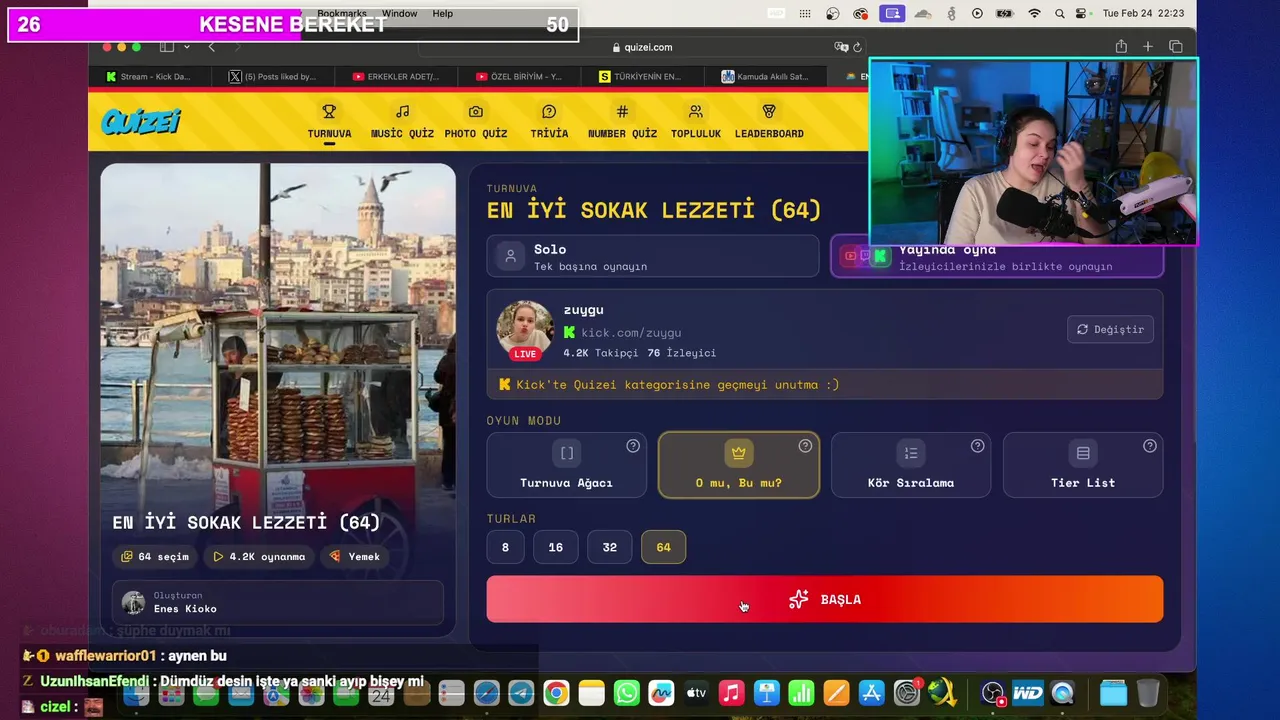Select 64 rounds
This screenshot has width=1280, height=720.
pyautogui.click(x=664, y=547)
